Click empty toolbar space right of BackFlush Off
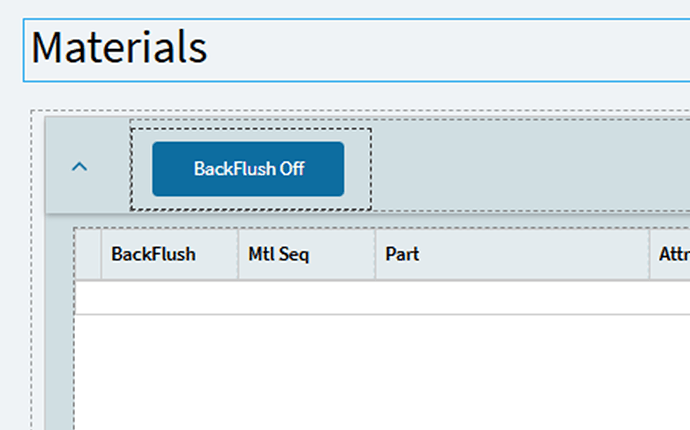This screenshot has height=430, width=690. tap(530, 169)
